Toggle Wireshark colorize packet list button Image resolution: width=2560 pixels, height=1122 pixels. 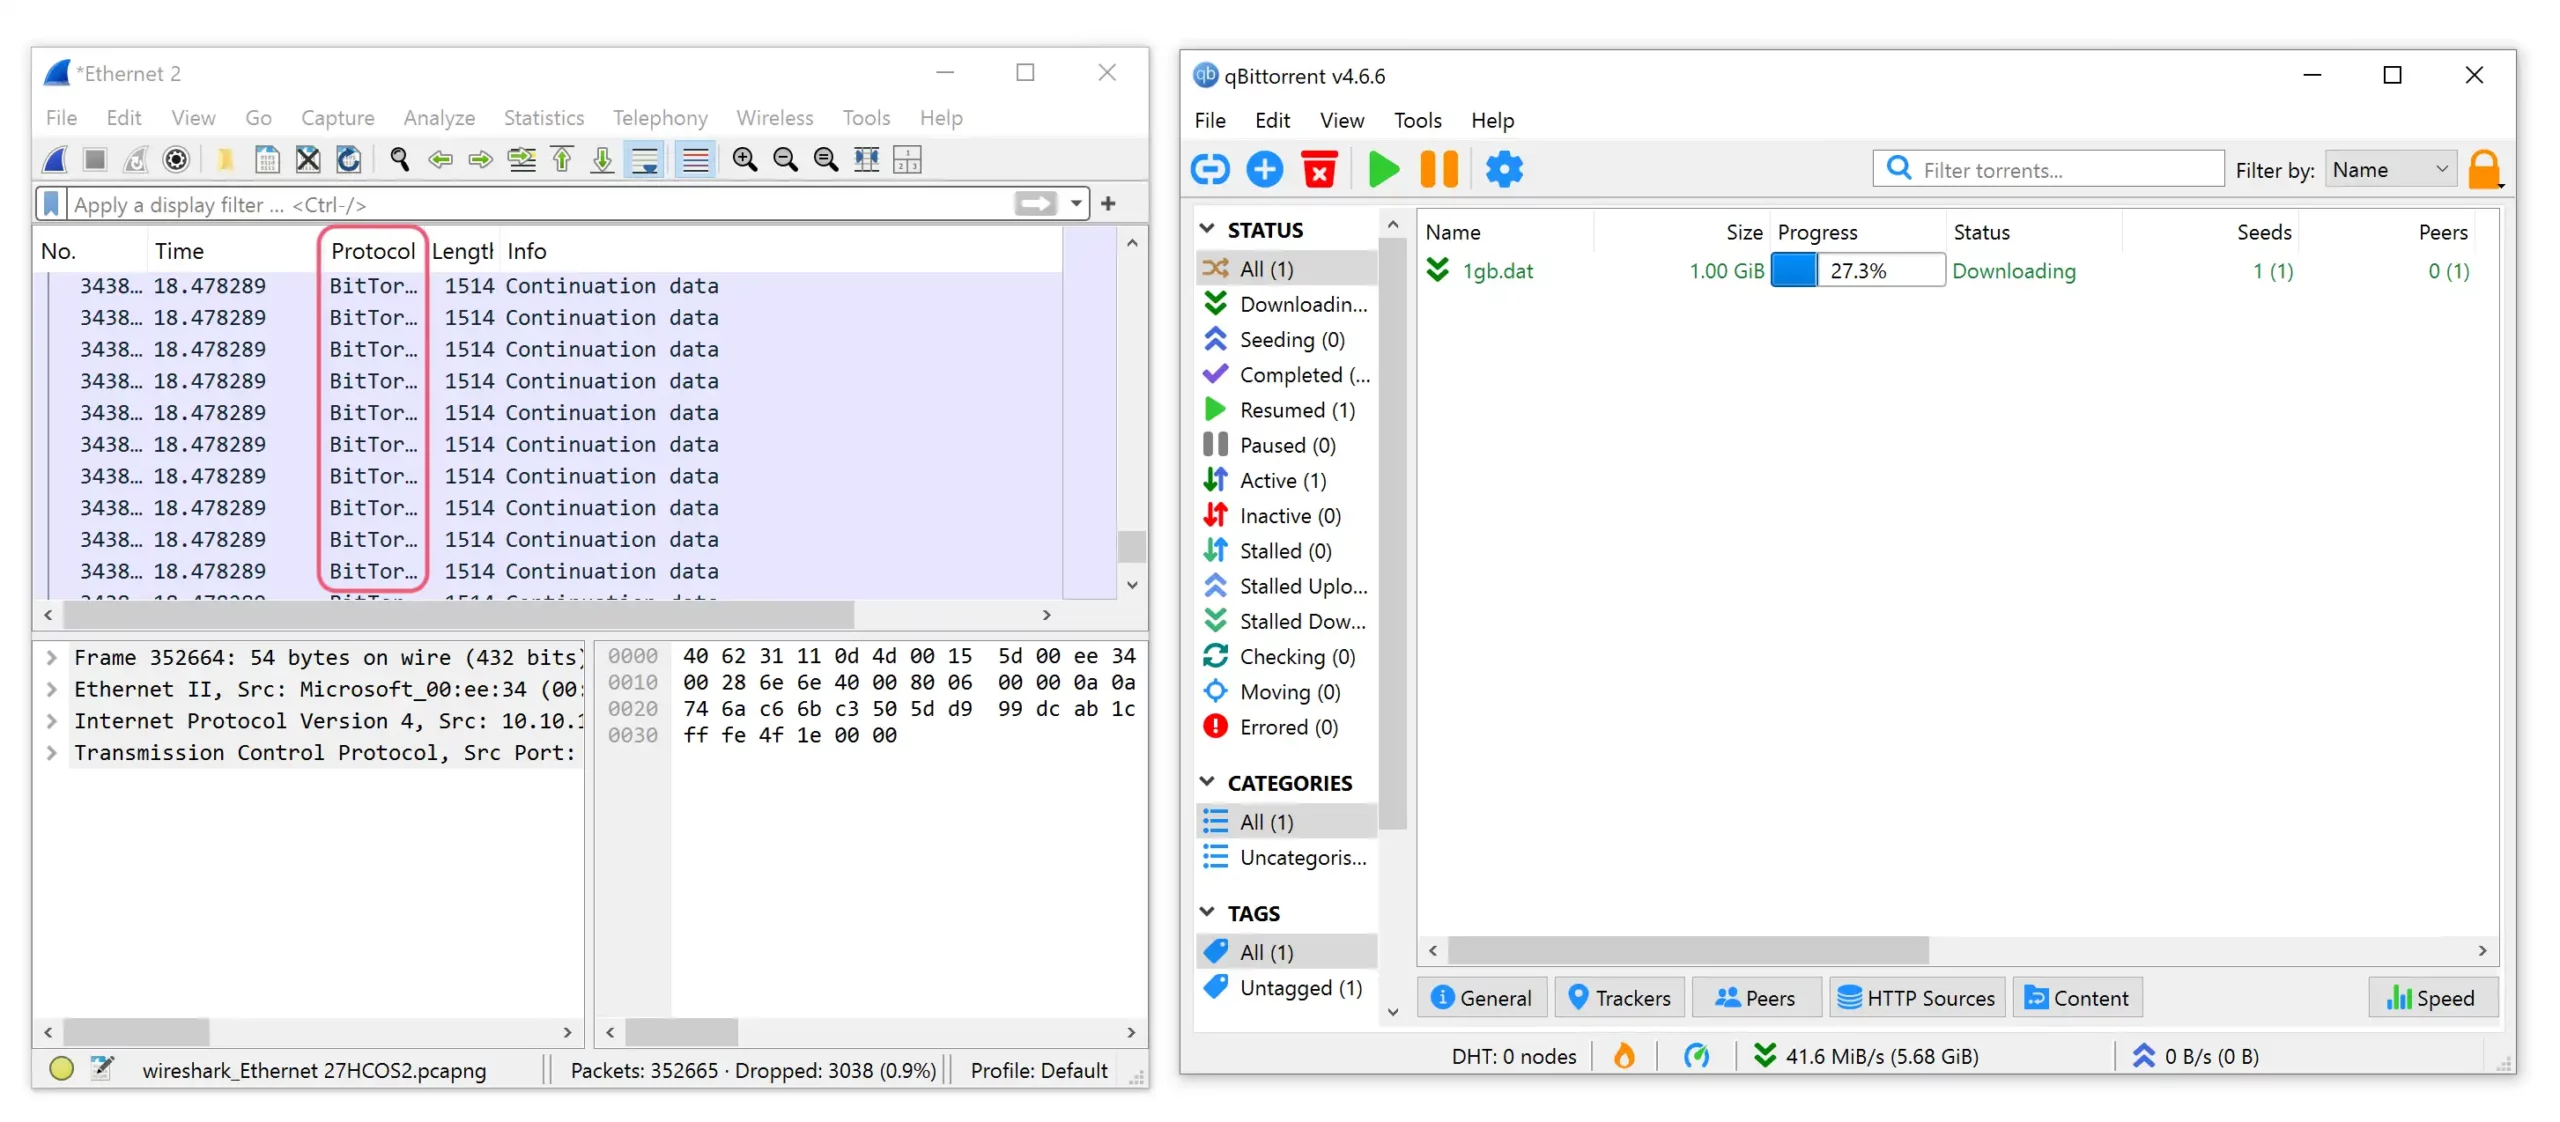[x=695, y=159]
